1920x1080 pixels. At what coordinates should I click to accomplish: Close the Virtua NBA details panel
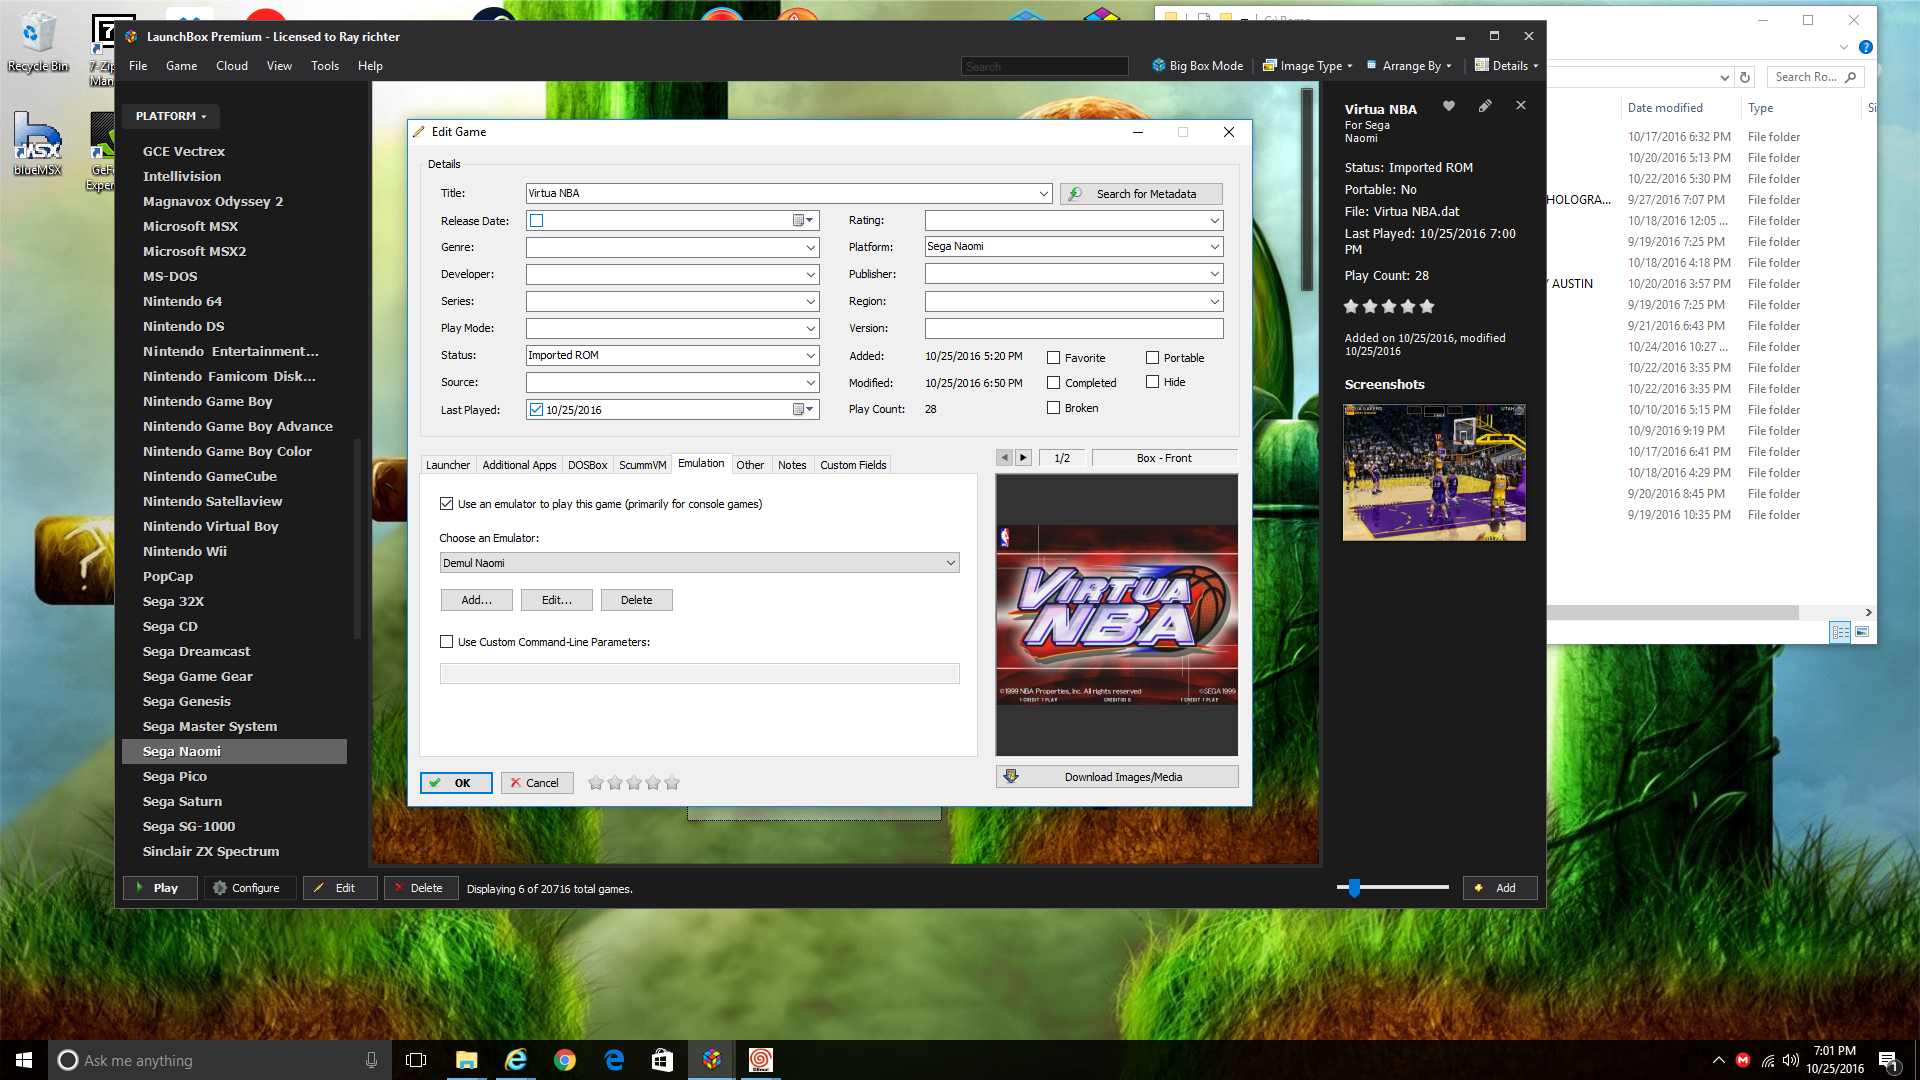click(1521, 105)
